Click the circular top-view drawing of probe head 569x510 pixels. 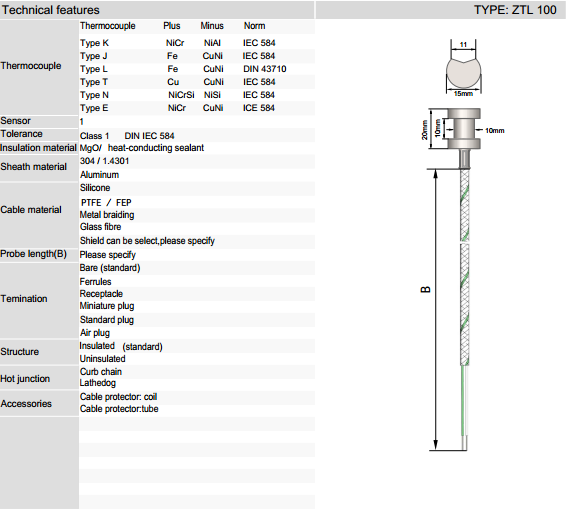pyautogui.click(x=463, y=74)
